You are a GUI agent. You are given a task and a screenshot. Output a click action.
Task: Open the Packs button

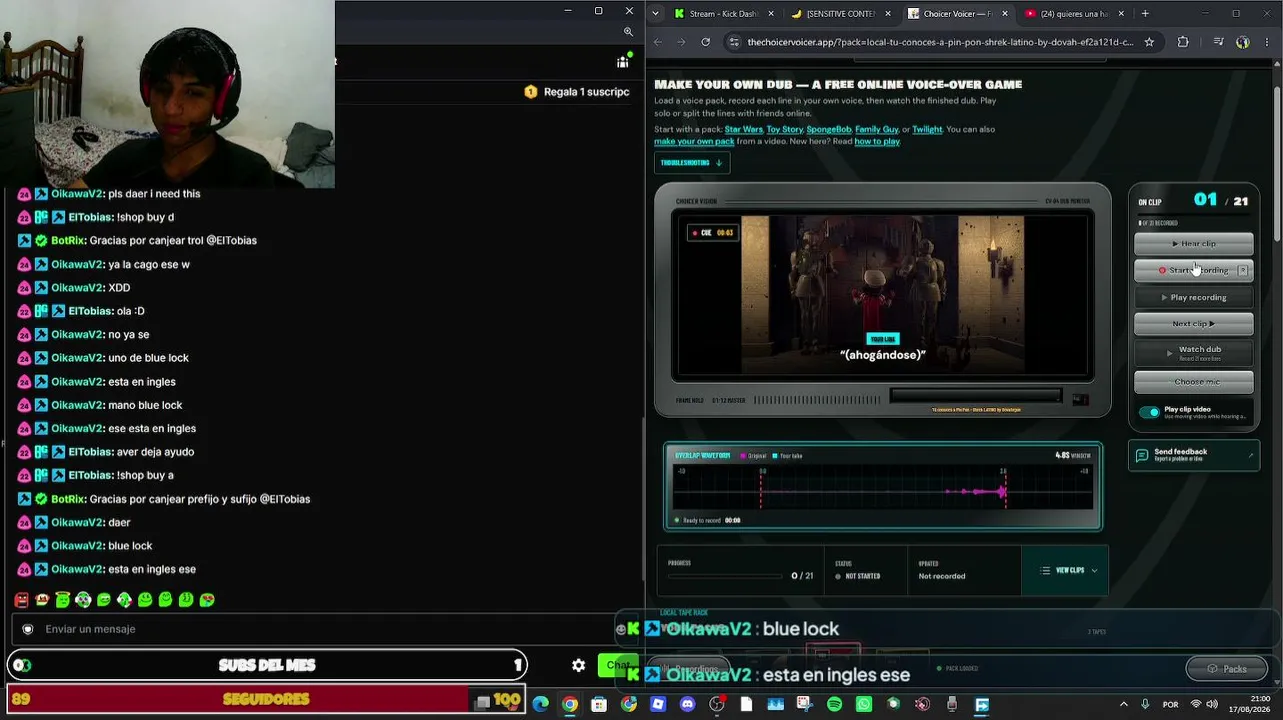click(x=1226, y=669)
